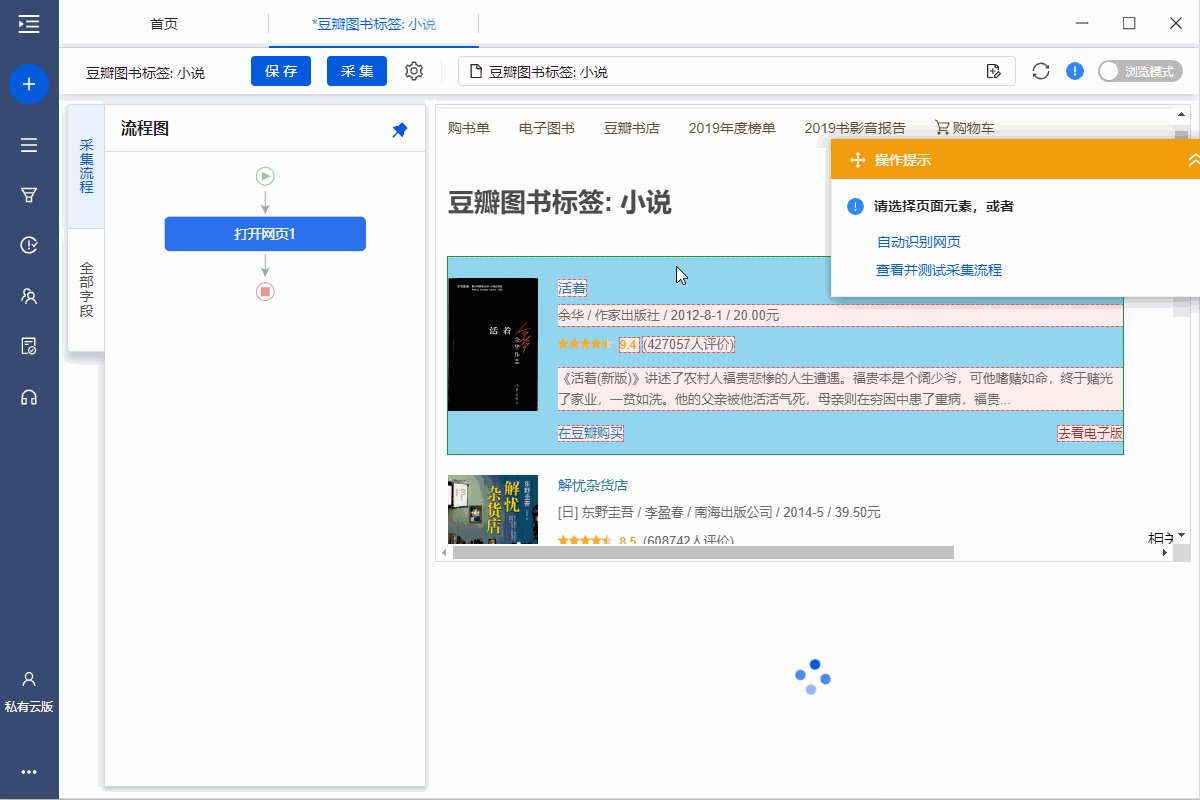Click the blue info icon in the toolbar
The image size is (1200, 800).
point(1075,71)
